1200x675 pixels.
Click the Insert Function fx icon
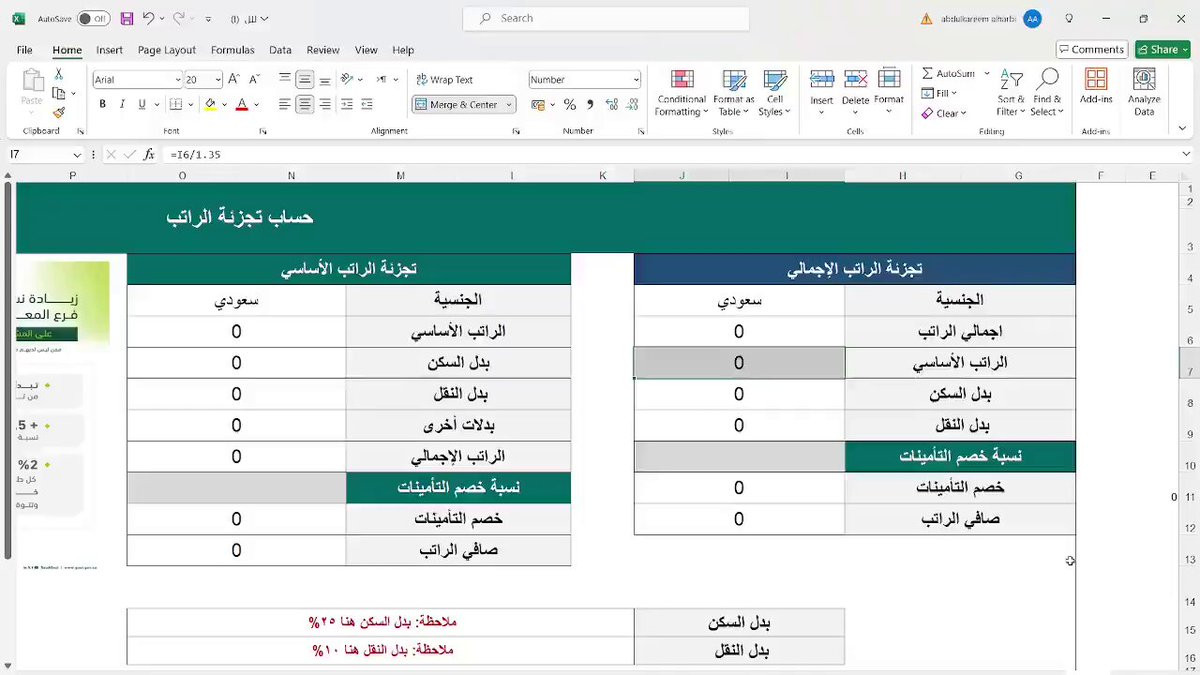149,154
